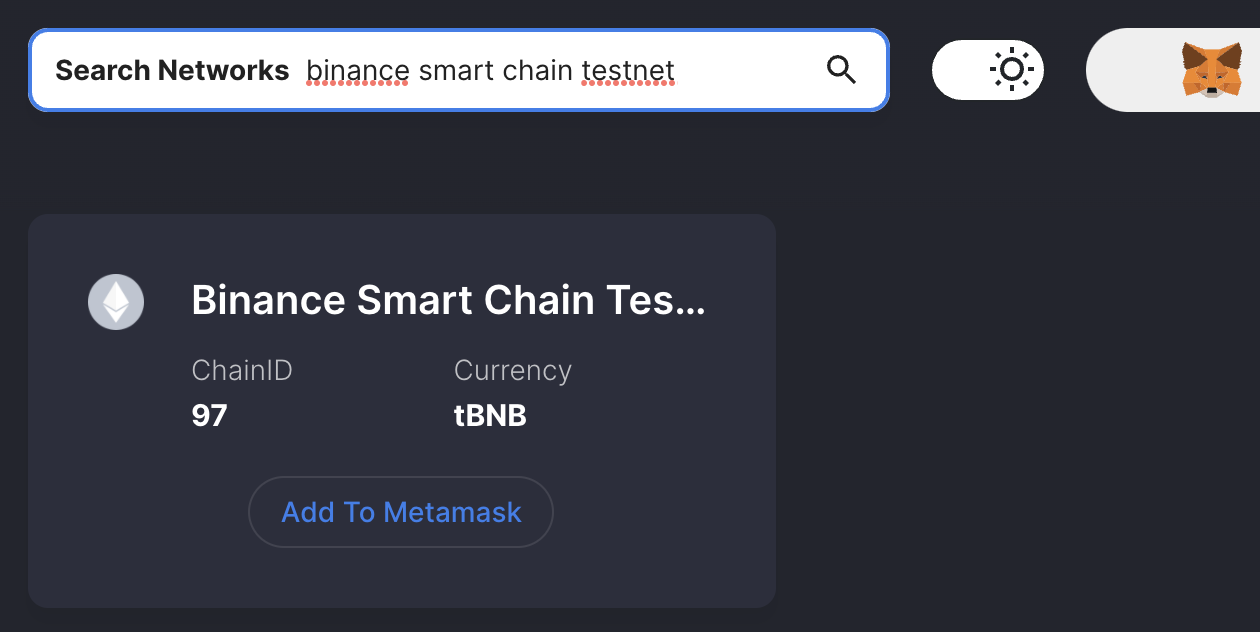Screen dimensions: 1260x632
Task: Click the ChainID label
Action: pyautogui.click(x=242, y=371)
